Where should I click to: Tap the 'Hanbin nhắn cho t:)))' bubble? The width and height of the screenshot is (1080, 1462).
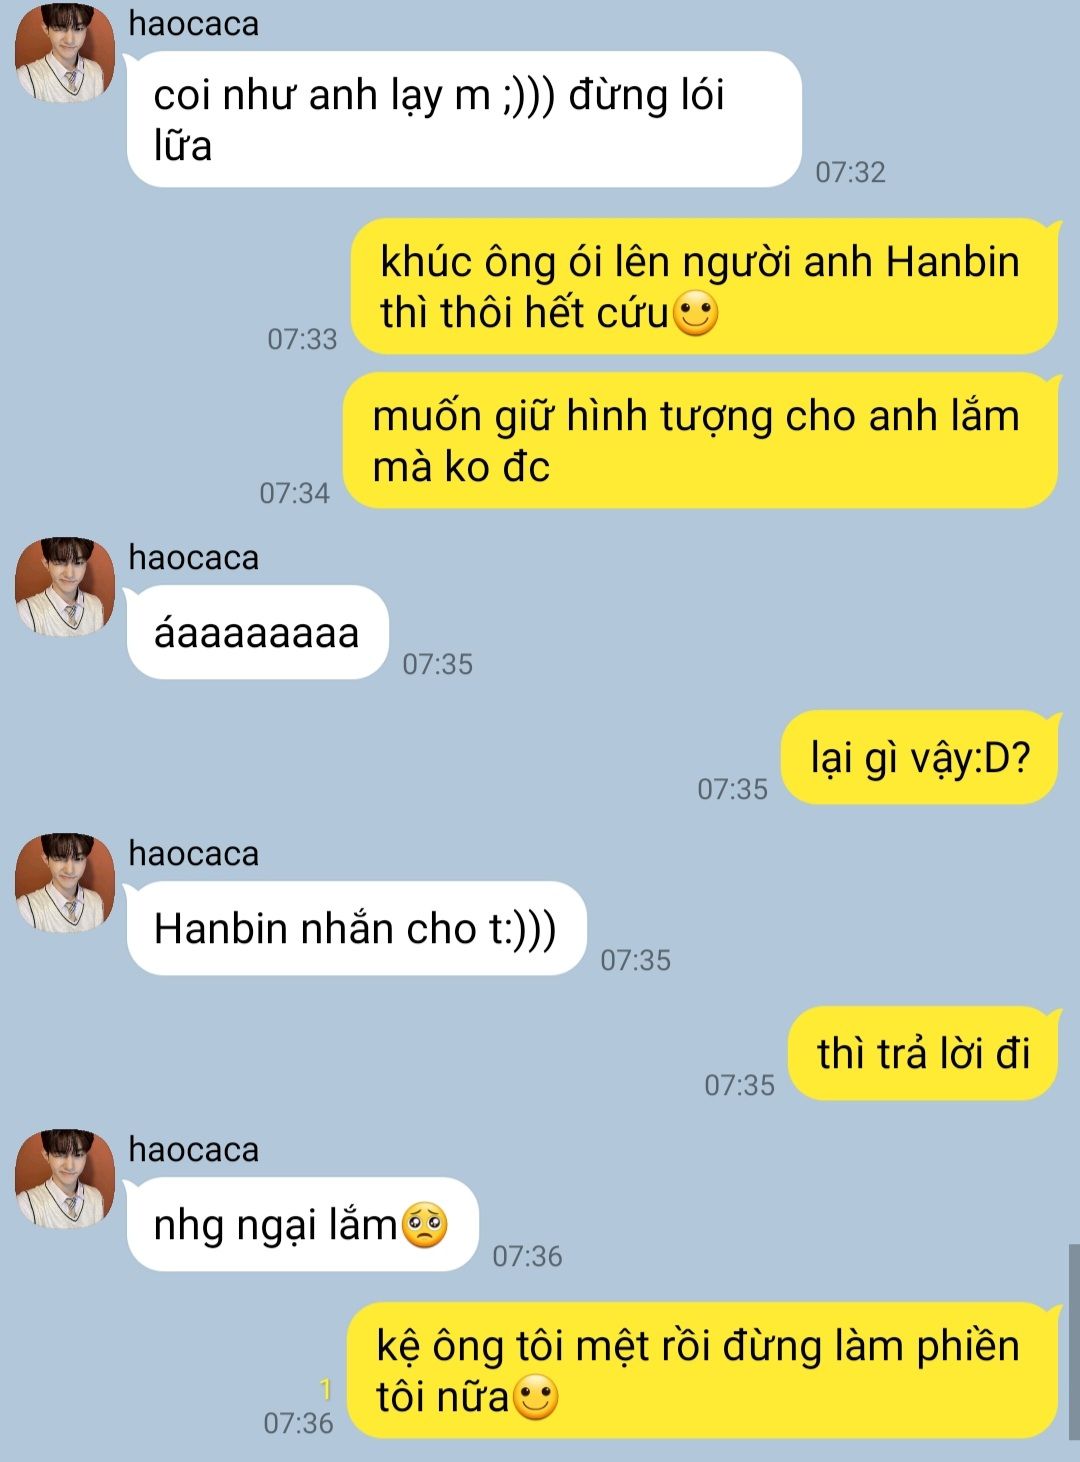point(356,928)
